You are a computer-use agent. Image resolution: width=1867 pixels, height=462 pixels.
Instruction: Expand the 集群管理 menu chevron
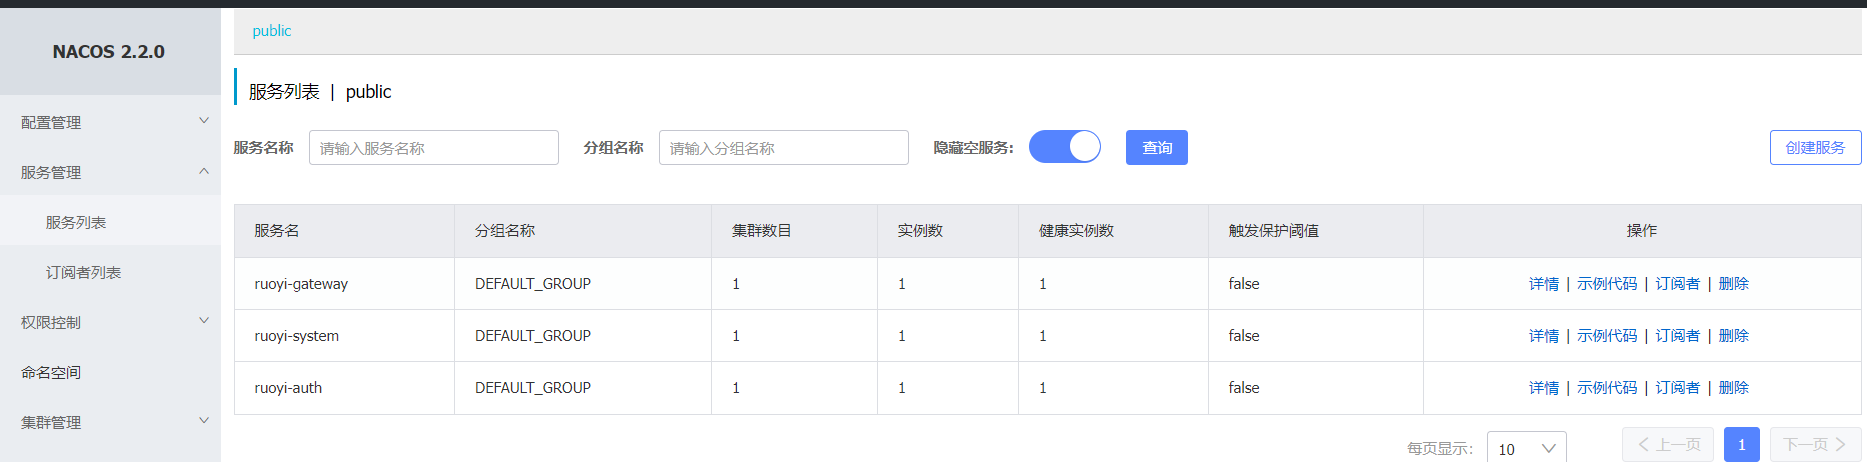tap(204, 421)
